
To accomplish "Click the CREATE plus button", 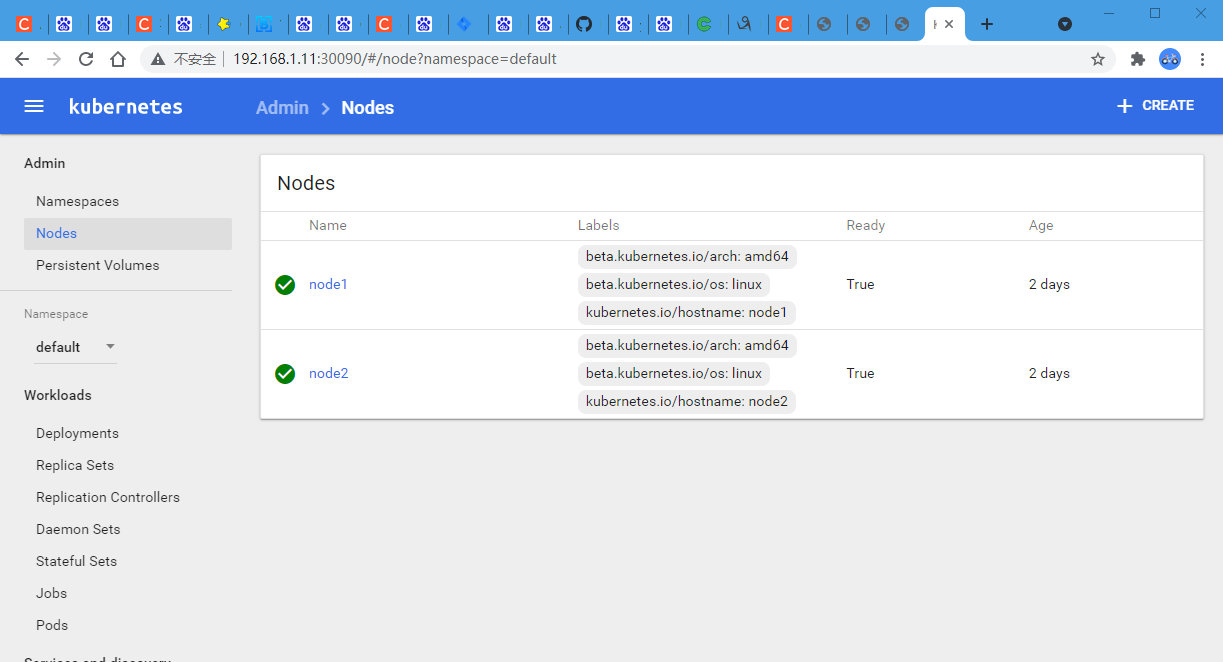I will coord(1155,105).
